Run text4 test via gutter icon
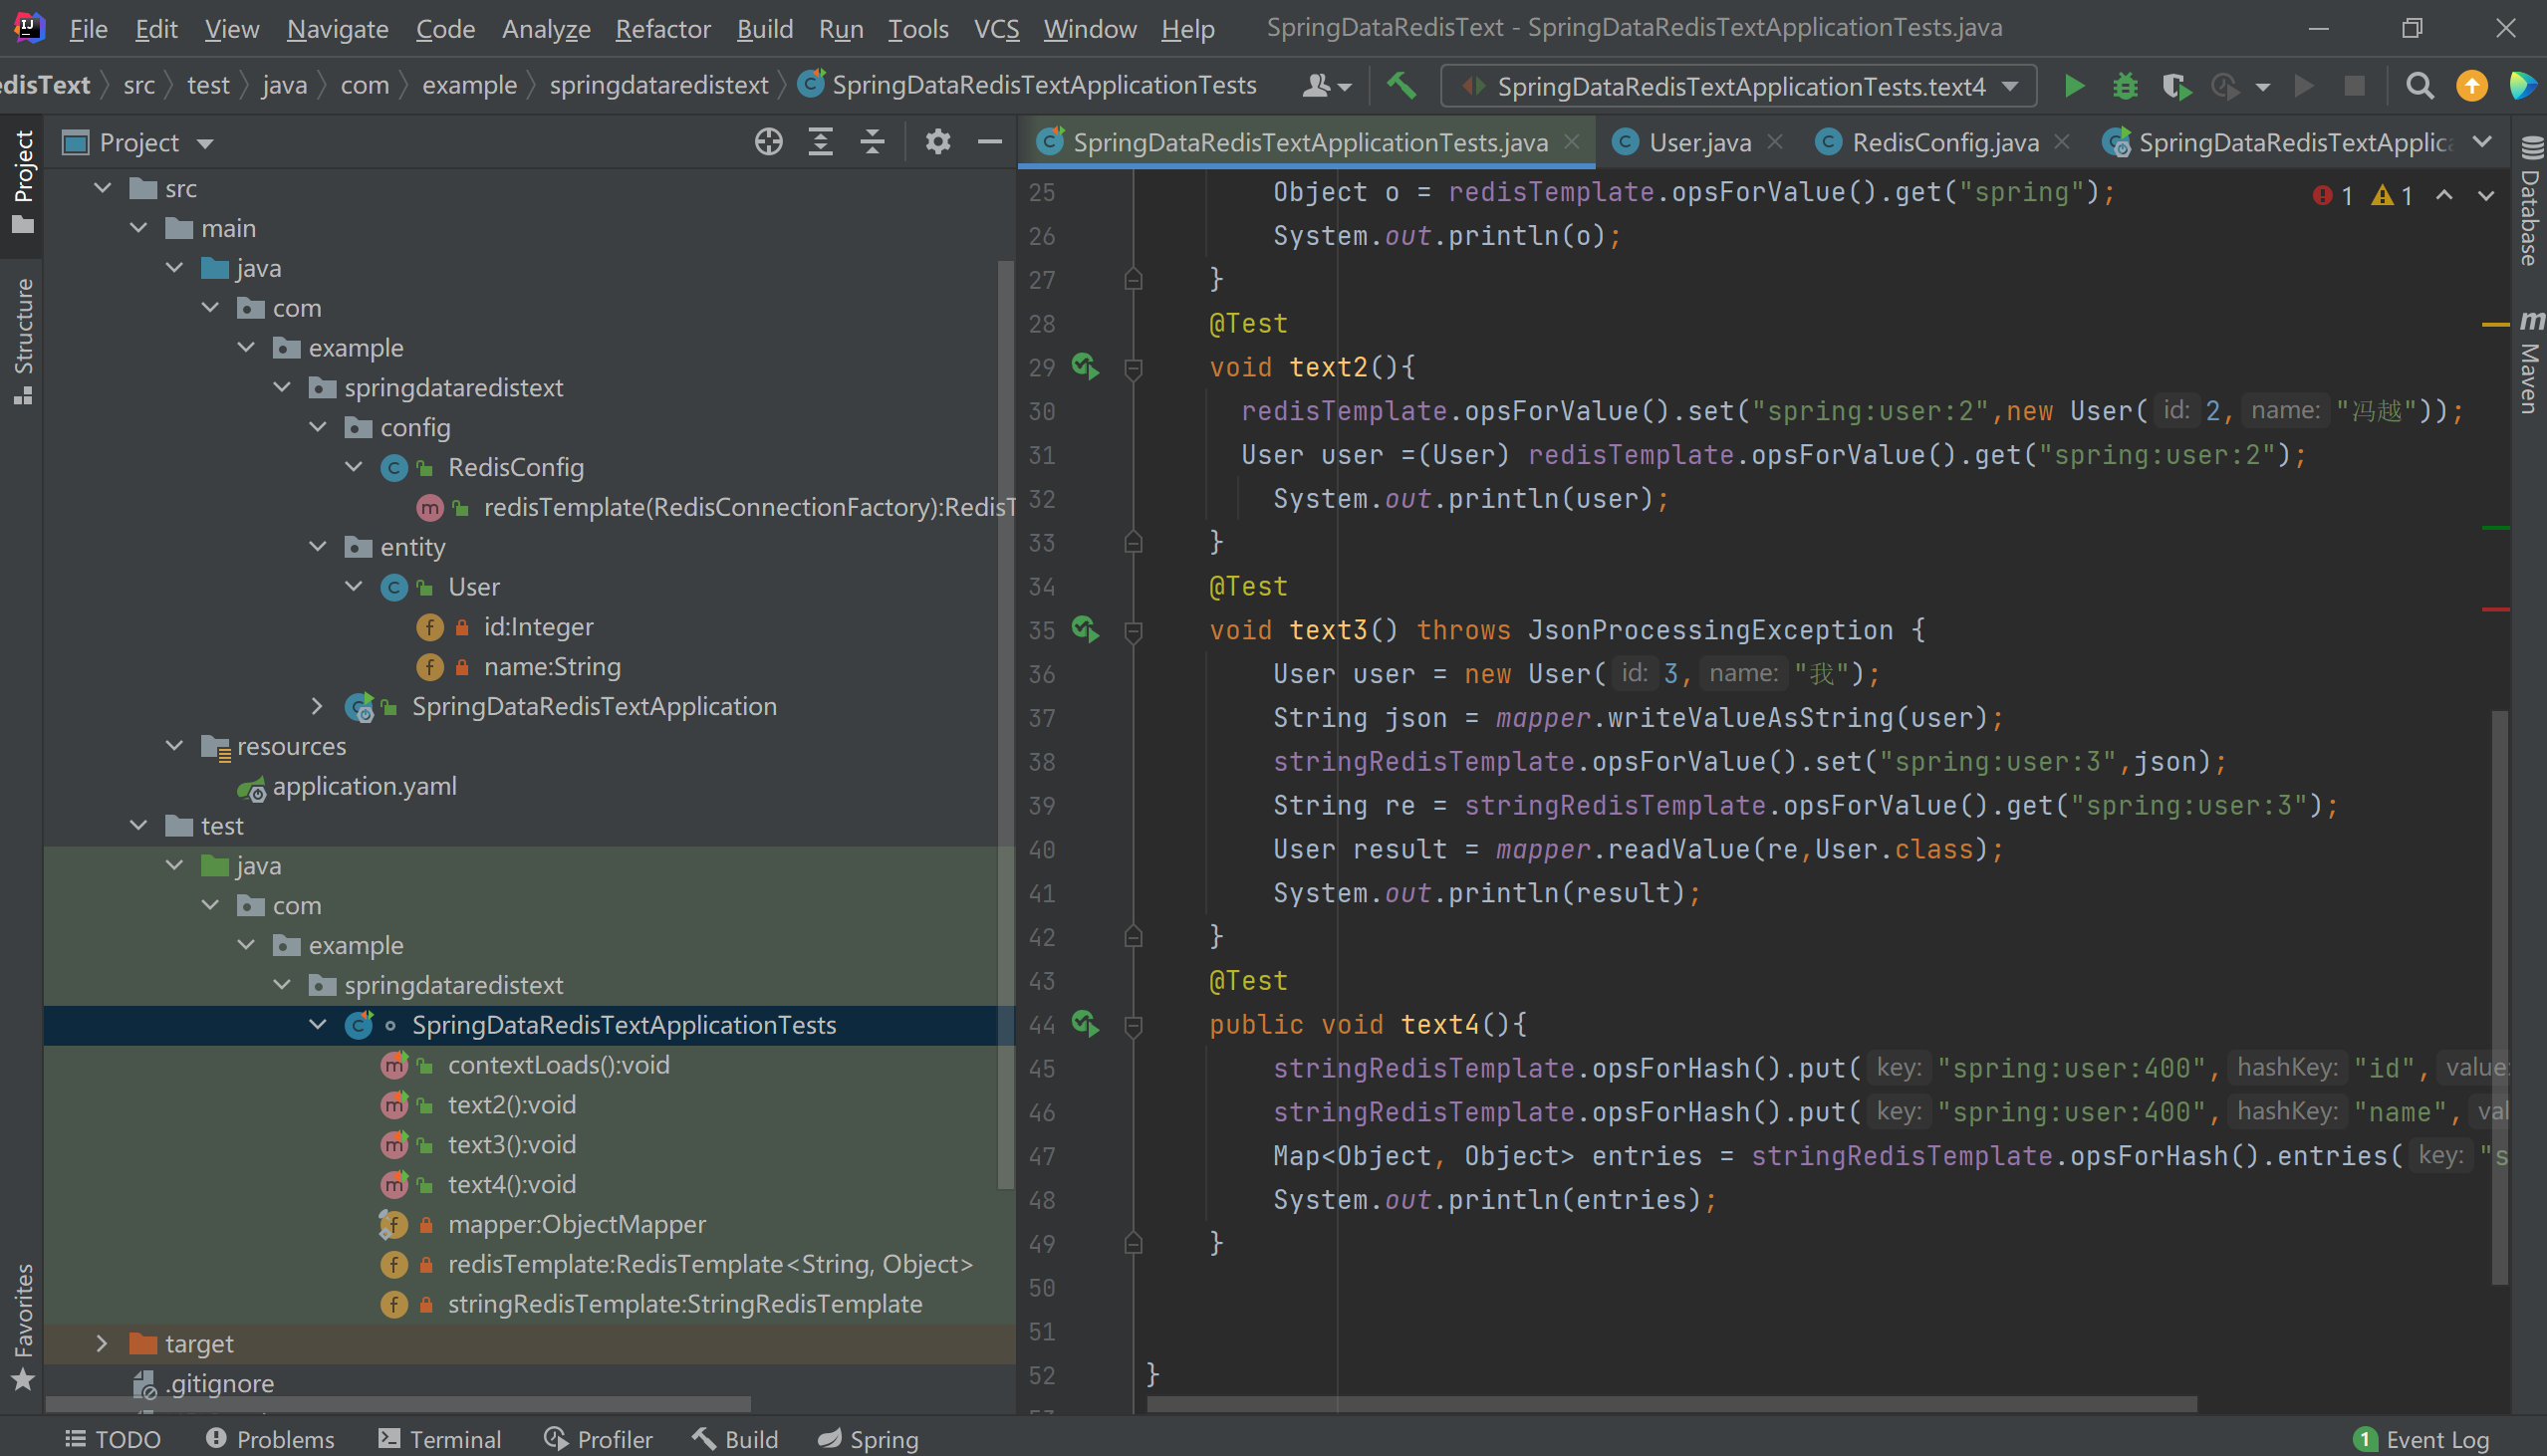This screenshot has height=1456, width=2547. pos(1085,1024)
